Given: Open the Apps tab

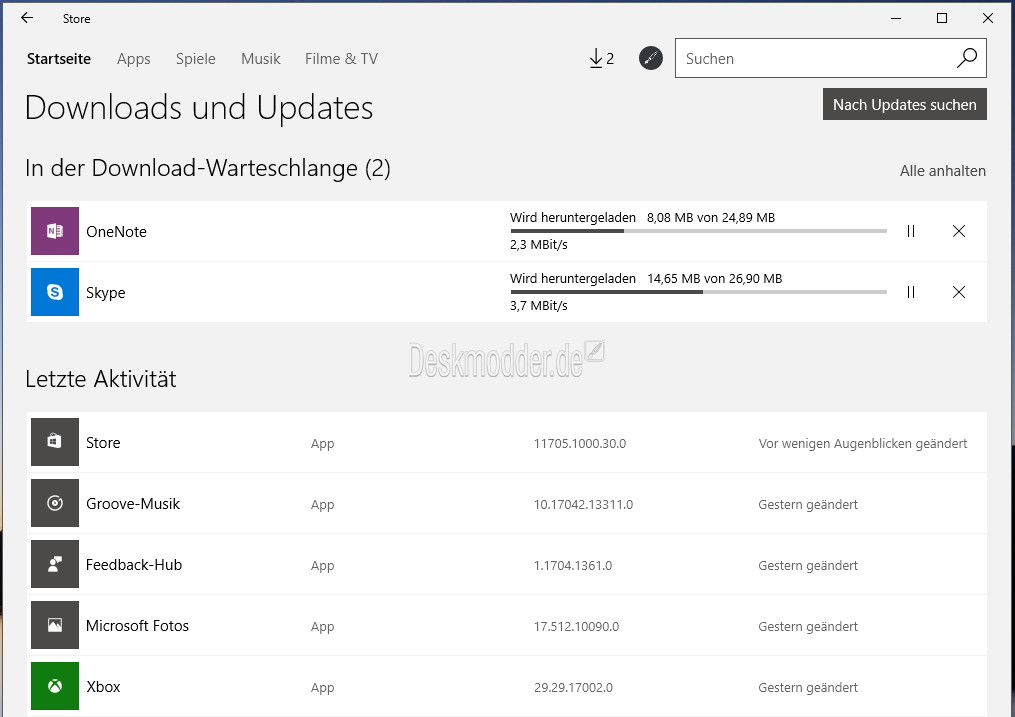Looking at the screenshot, I should point(134,59).
